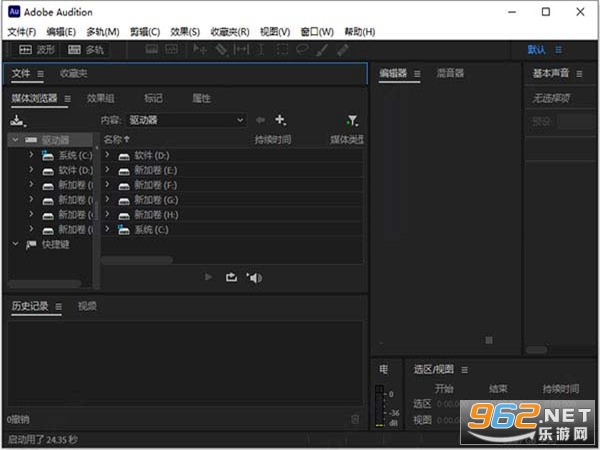Open the 编辑(E) menu
The image size is (600, 450).
(x=61, y=32)
